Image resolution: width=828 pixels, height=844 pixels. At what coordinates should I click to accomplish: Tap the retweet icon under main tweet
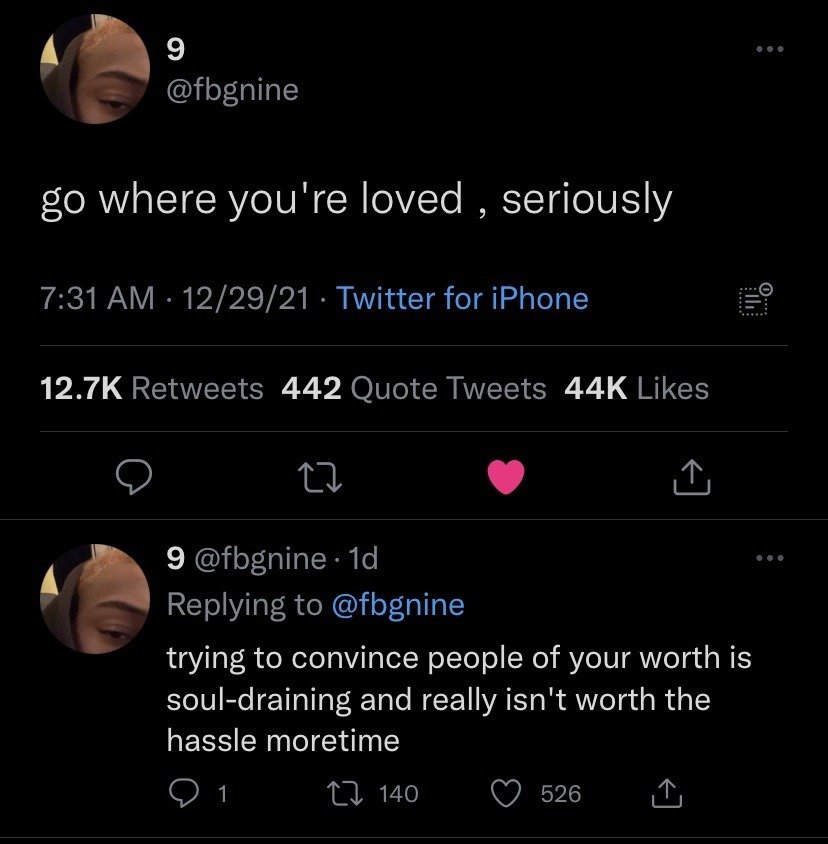[x=320, y=479]
